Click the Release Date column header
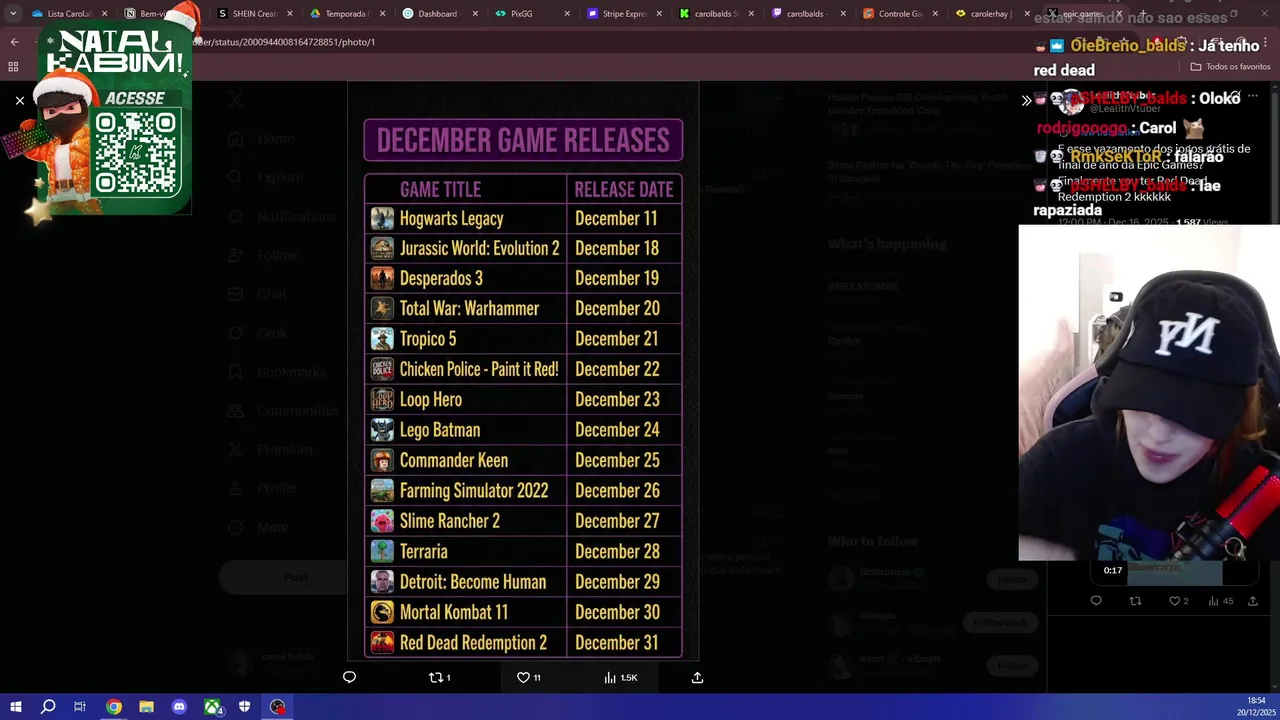 point(623,189)
